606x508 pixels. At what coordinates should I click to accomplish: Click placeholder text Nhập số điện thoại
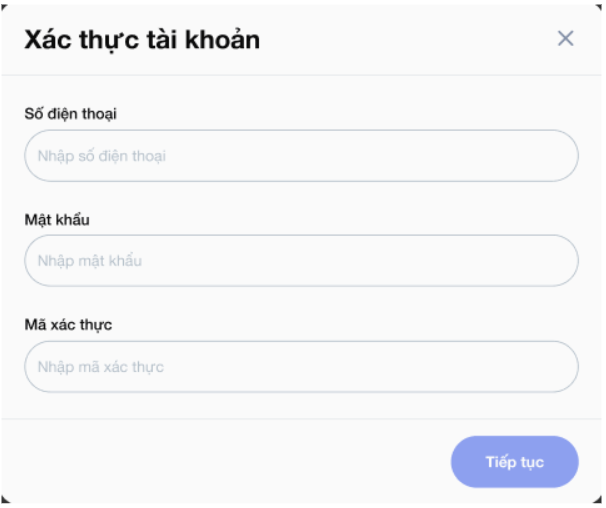coord(102,156)
